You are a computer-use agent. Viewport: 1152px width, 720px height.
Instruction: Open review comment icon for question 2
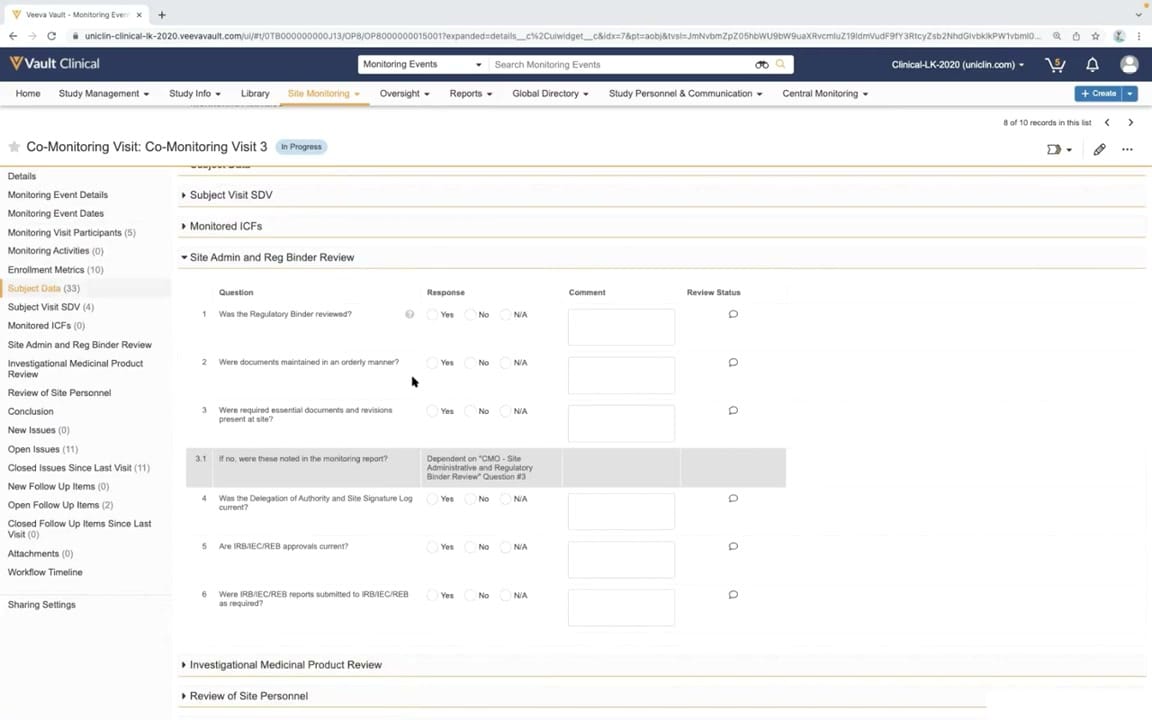(732, 362)
